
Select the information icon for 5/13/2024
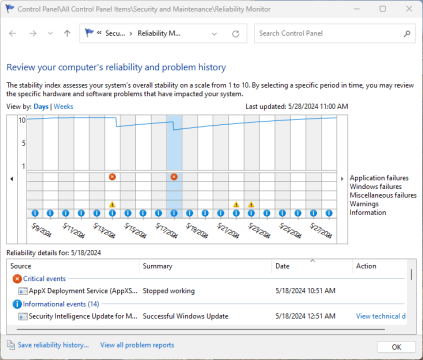[x=97, y=213]
